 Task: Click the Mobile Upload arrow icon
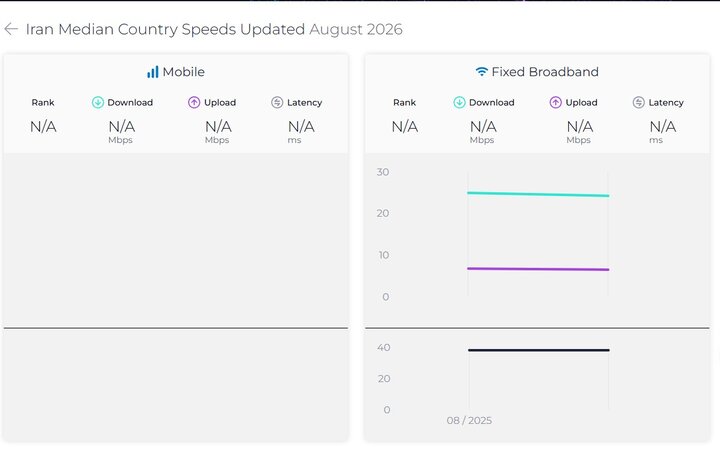[x=194, y=102]
